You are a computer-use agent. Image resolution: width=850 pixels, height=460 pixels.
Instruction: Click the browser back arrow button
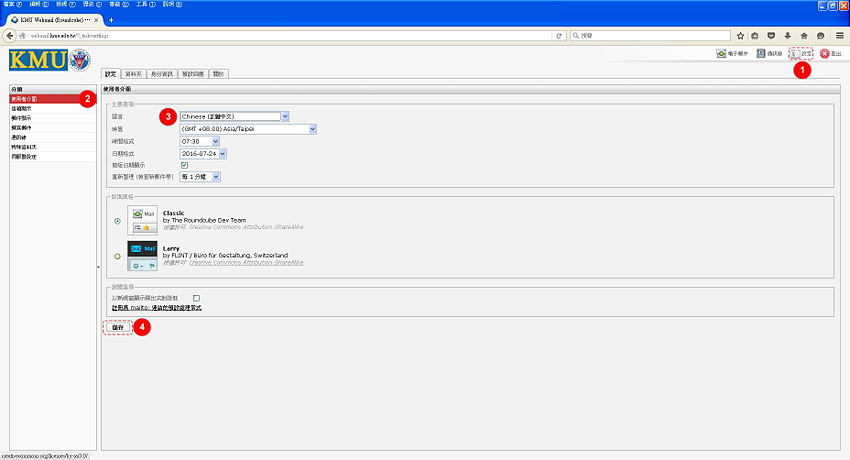coord(10,36)
